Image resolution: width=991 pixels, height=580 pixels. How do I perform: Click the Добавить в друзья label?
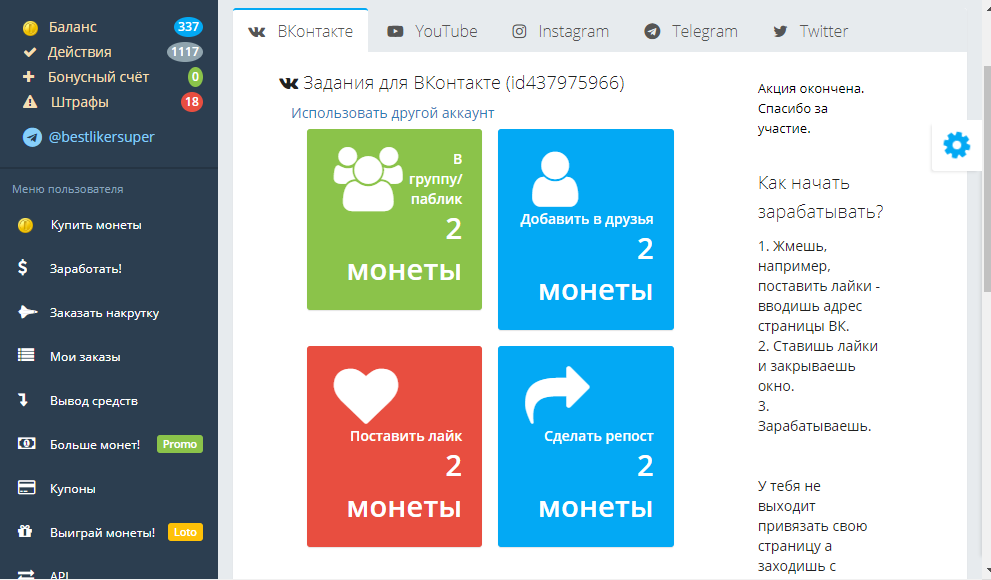click(587, 219)
